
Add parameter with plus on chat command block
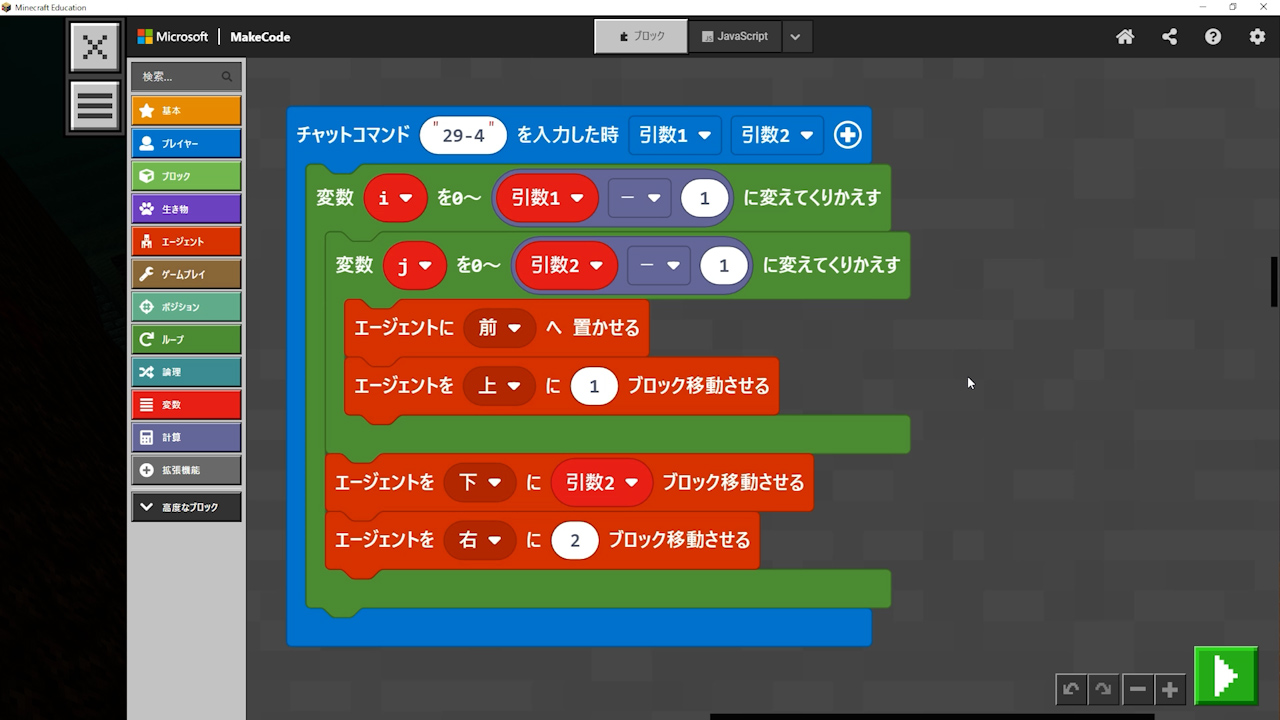(847, 135)
